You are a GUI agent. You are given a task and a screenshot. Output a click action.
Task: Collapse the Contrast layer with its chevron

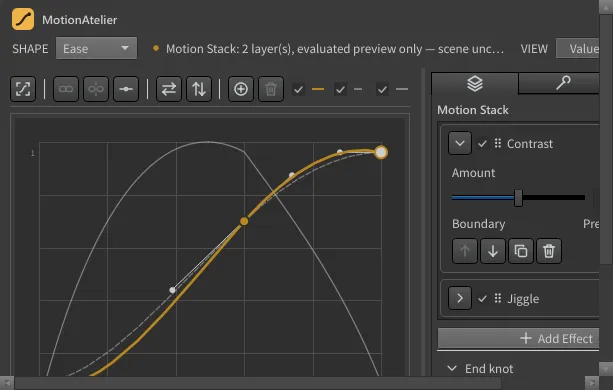[x=460, y=143]
